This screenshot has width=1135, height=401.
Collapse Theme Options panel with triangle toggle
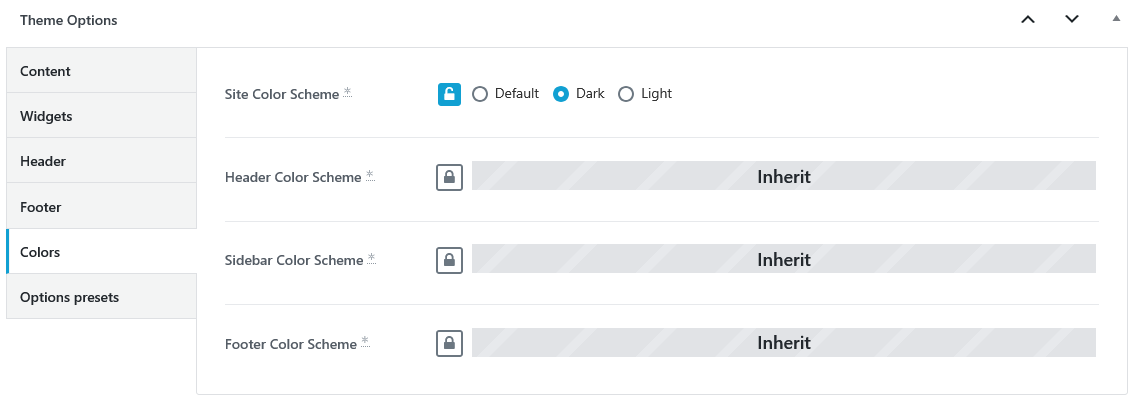tap(1115, 19)
